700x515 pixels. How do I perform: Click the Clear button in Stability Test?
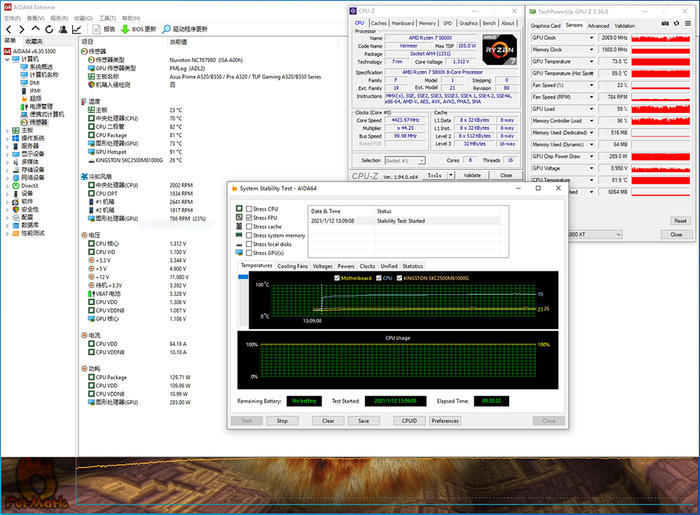tap(328, 421)
